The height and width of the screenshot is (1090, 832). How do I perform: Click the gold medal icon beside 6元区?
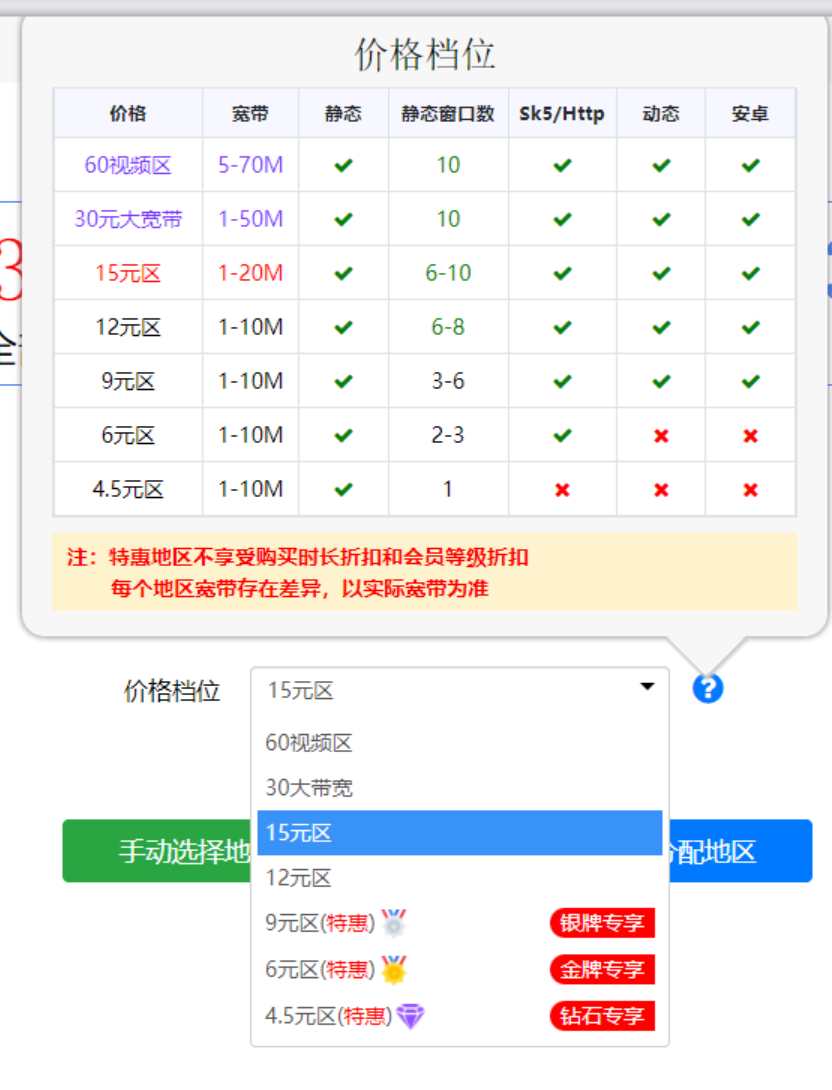(x=394, y=969)
